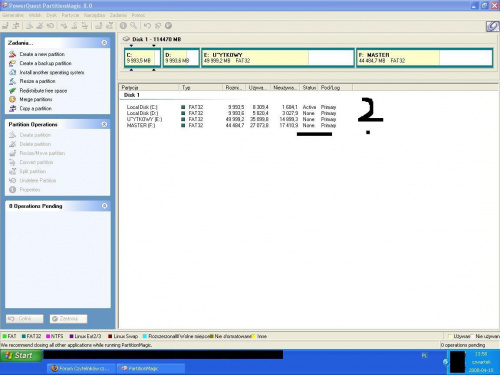Click the 0 operations pending status text
Image resolution: width=500 pixels, height=375 pixels.
pos(463,345)
